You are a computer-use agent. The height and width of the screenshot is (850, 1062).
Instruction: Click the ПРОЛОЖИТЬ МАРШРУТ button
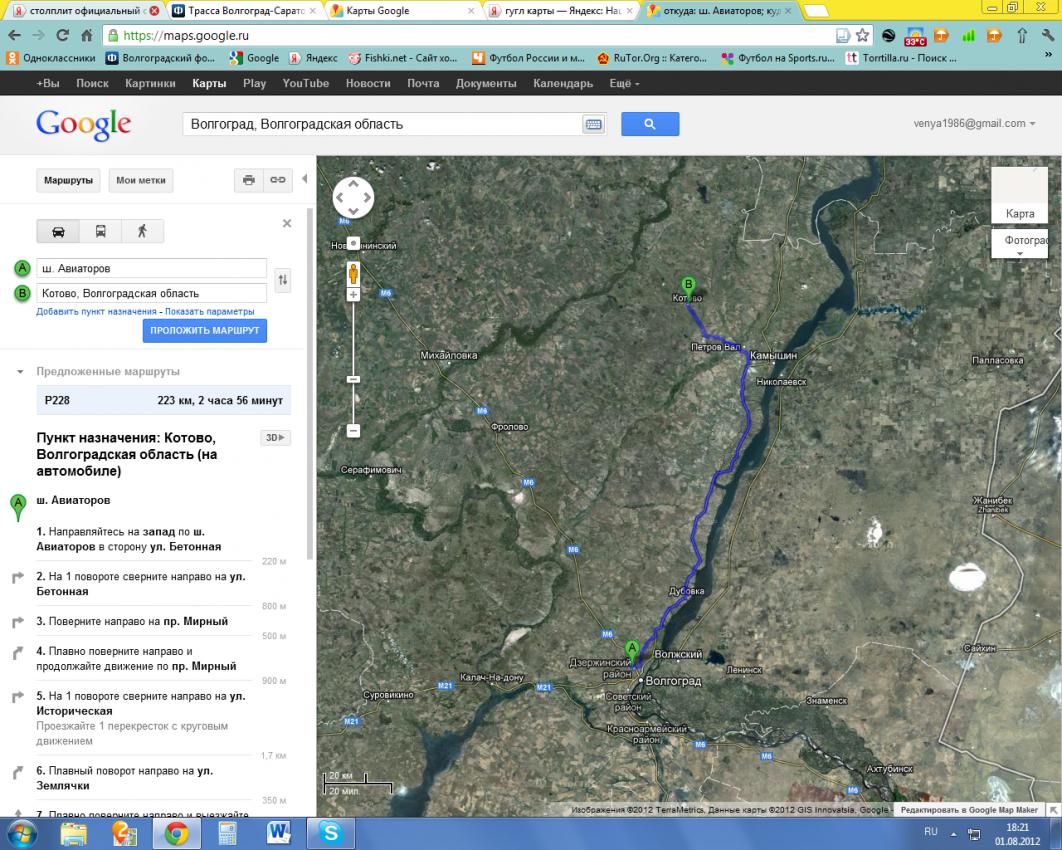click(x=204, y=331)
